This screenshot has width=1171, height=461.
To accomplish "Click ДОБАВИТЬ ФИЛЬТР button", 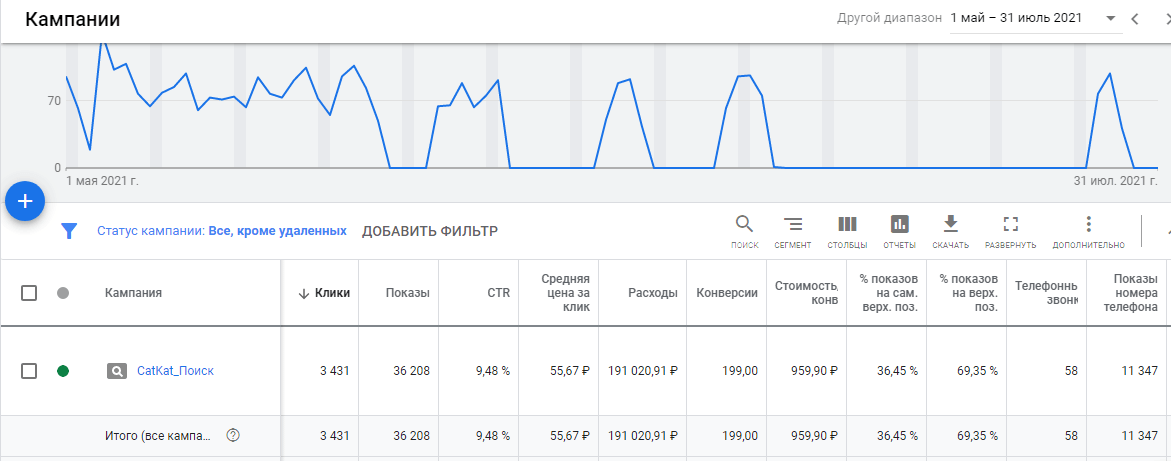I will click(429, 231).
